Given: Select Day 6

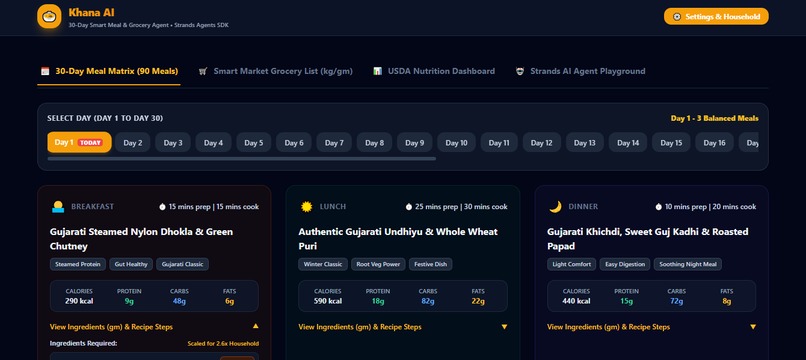Looking at the screenshot, I should 294,142.
